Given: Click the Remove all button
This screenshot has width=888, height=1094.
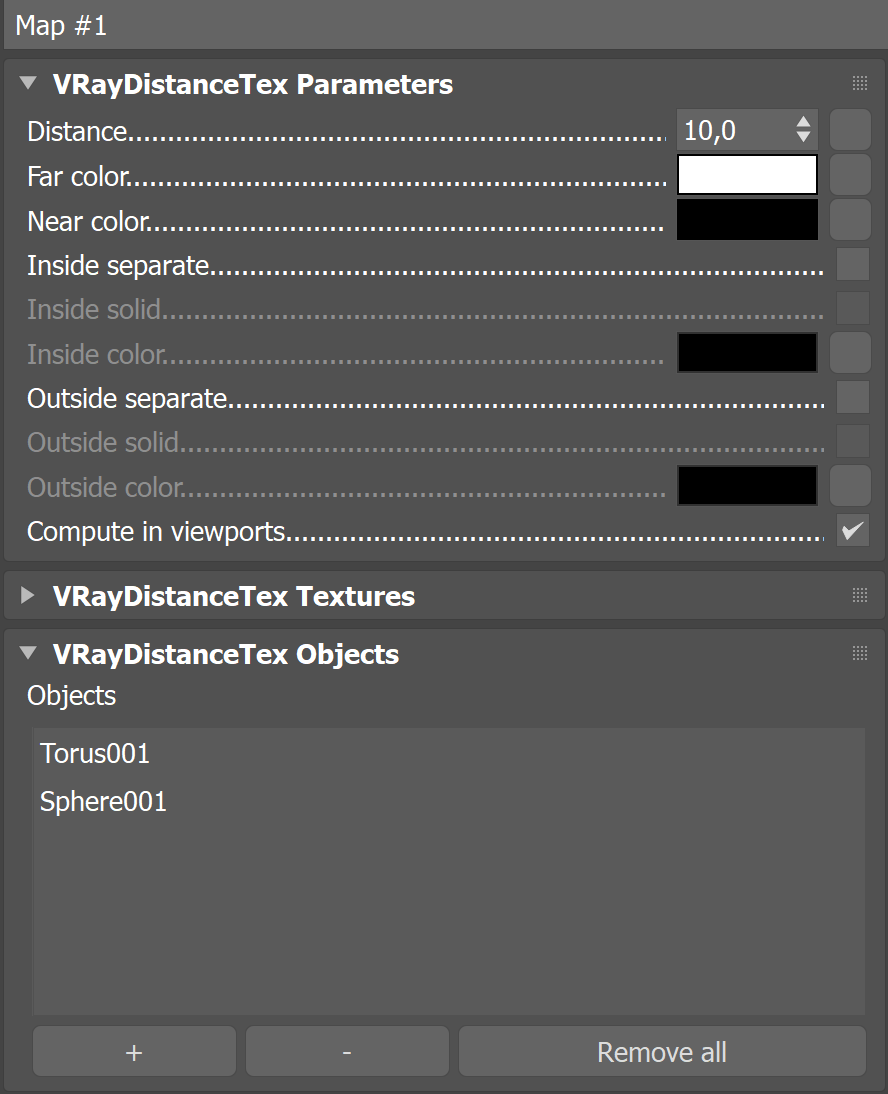Looking at the screenshot, I should tap(662, 1051).
